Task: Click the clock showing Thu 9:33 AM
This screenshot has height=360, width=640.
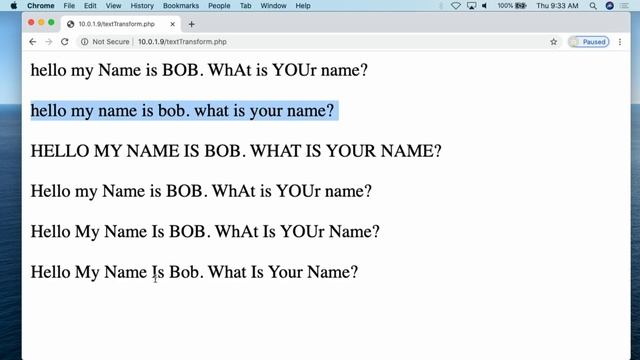Action: [557, 6]
